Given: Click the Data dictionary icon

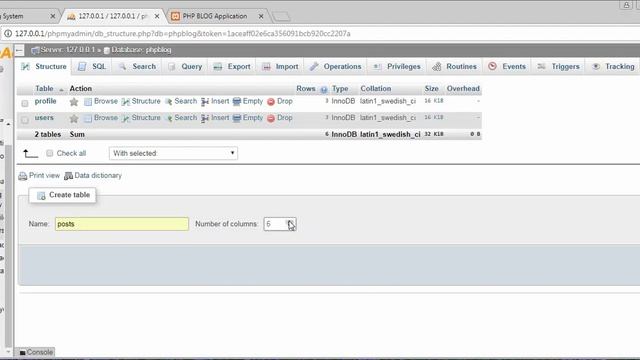Looking at the screenshot, I should click(69, 176).
